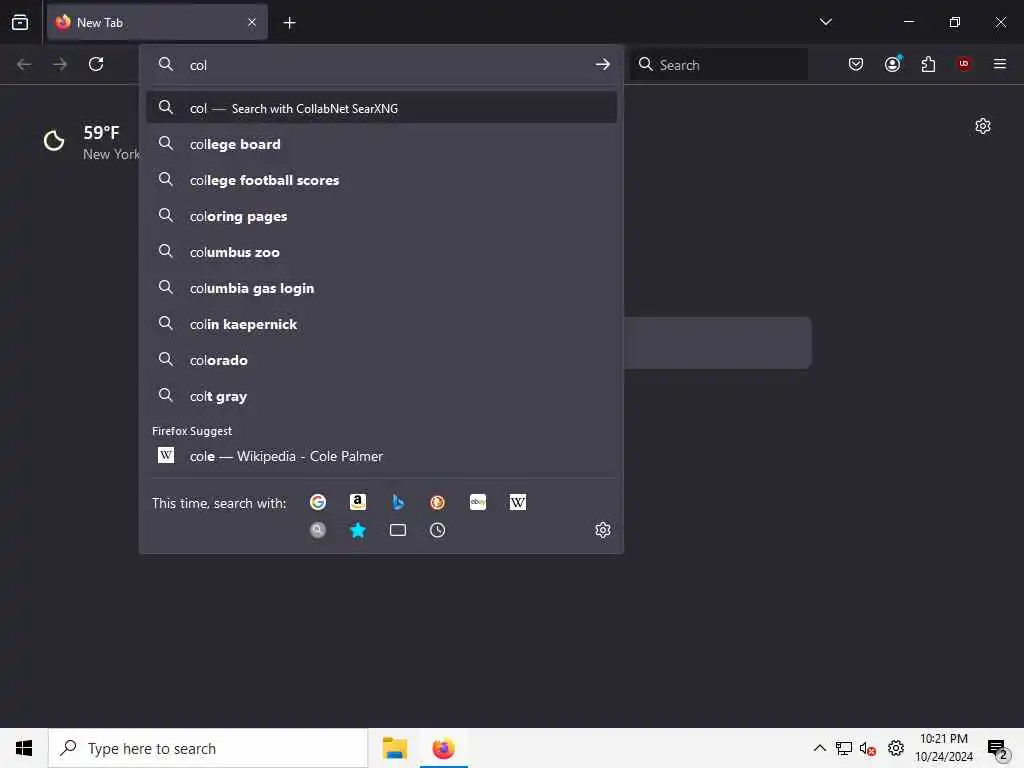Open the settings gear tray icon
Image resolution: width=1024 pixels, height=768 pixels.
pyautogui.click(x=896, y=748)
